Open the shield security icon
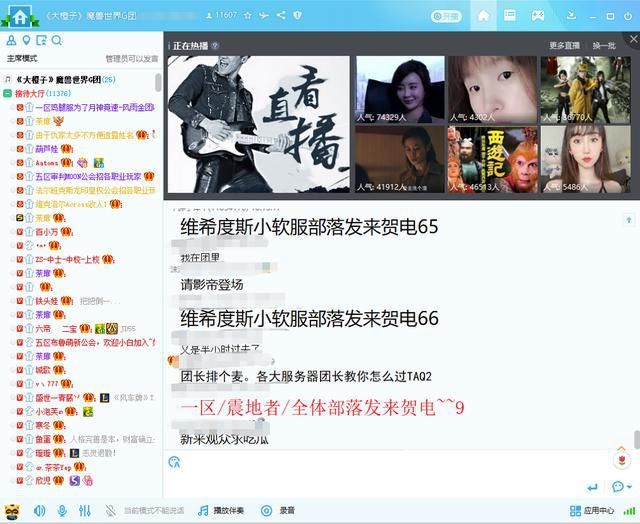Image resolution: width=640 pixels, height=524 pixels. 298,16
